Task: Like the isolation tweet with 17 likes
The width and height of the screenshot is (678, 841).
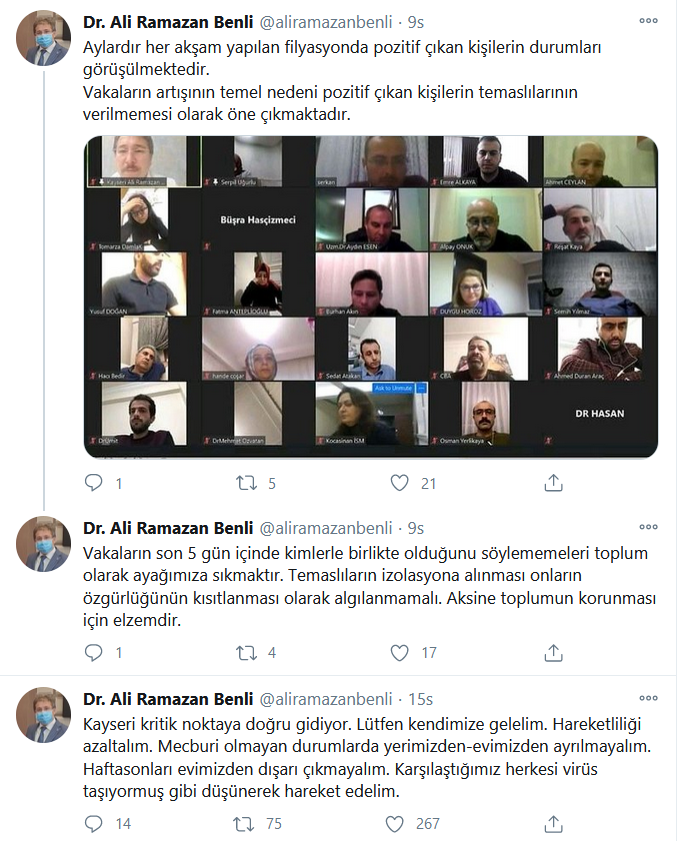Action: point(399,653)
